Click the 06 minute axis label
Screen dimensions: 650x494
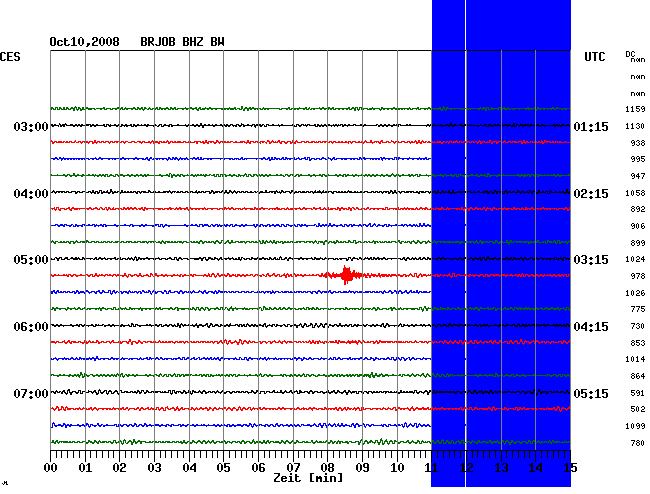(258, 468)
